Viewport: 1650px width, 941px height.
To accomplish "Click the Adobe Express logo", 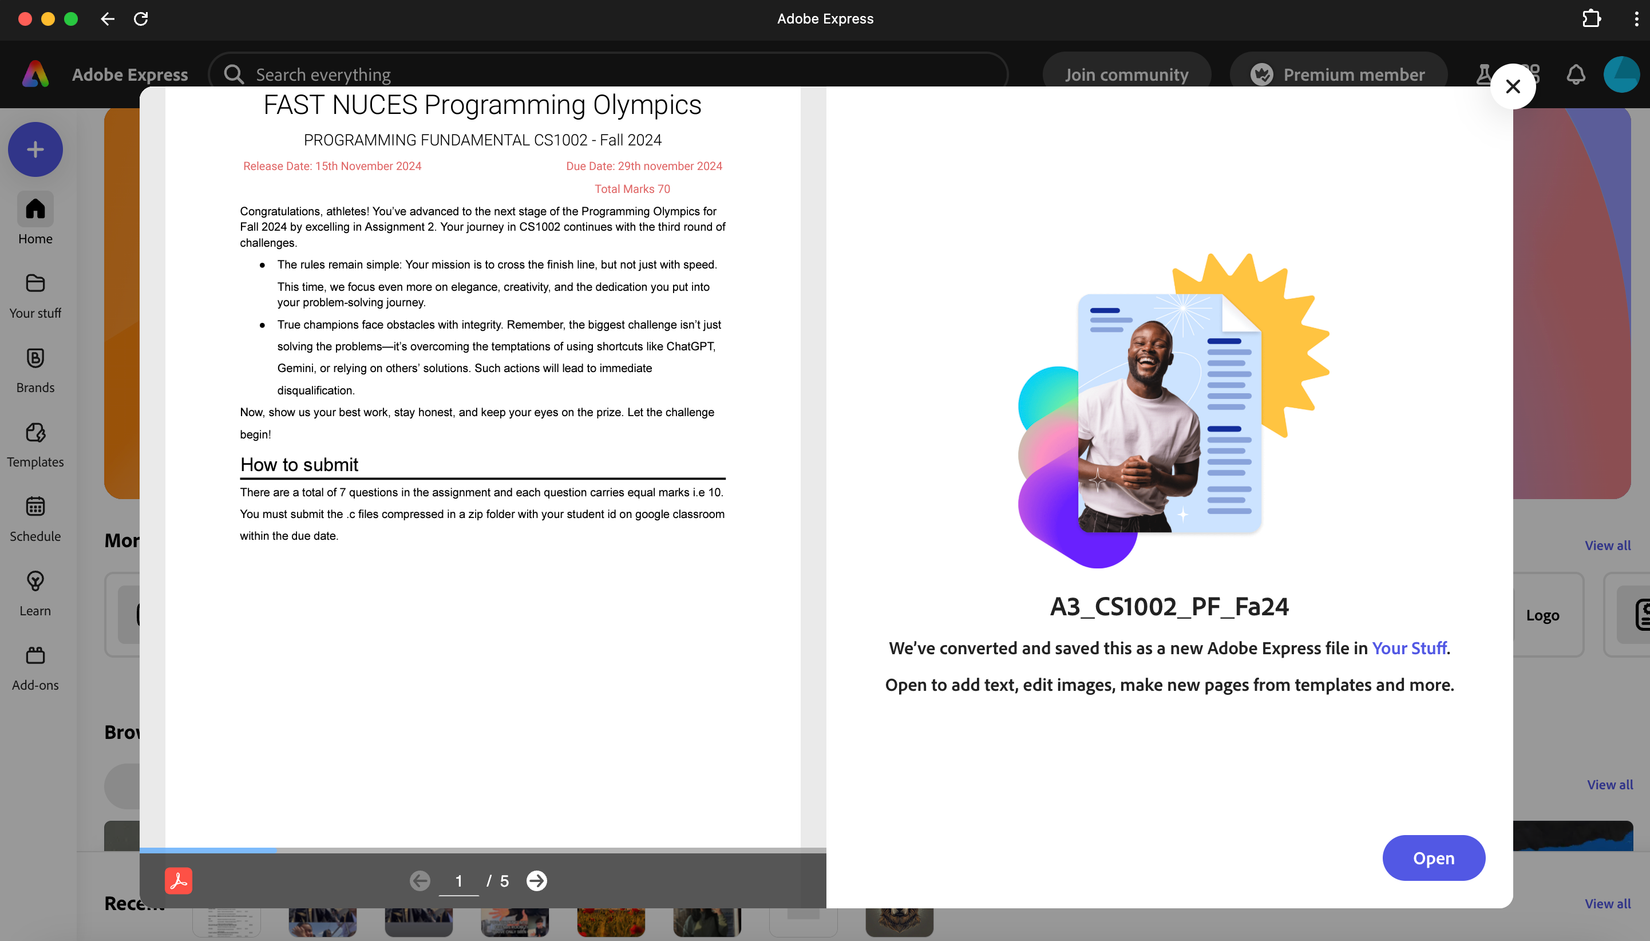I will [x=36, y=74].
